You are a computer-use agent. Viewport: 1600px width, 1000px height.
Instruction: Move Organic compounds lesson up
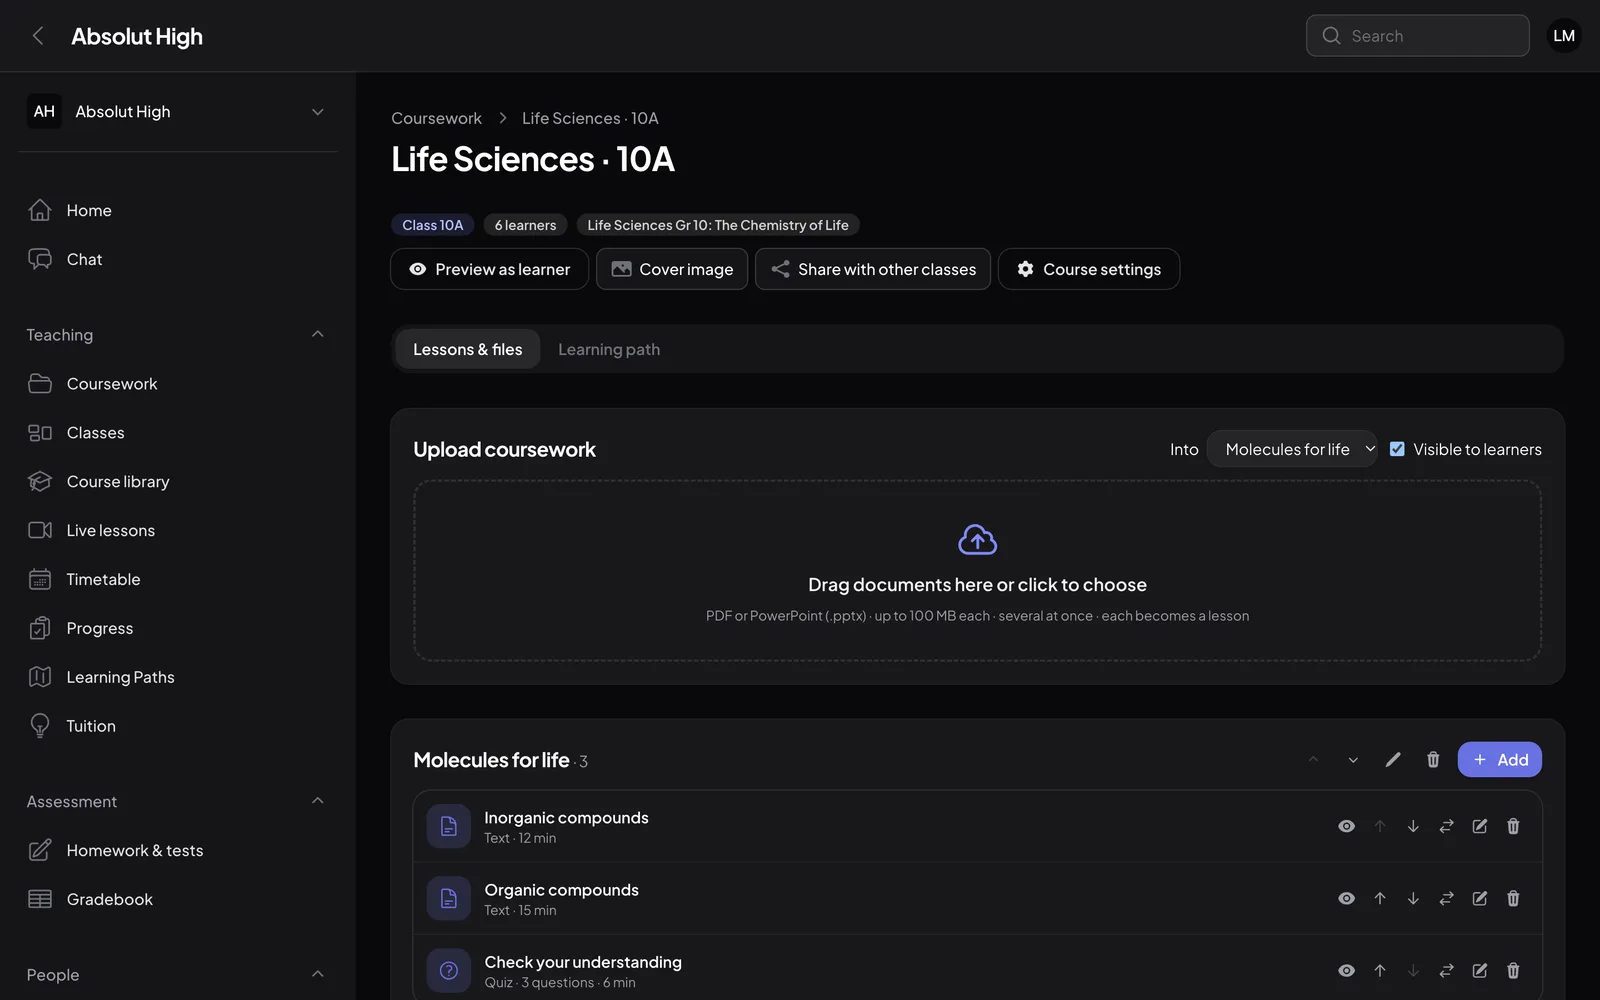1380,898
